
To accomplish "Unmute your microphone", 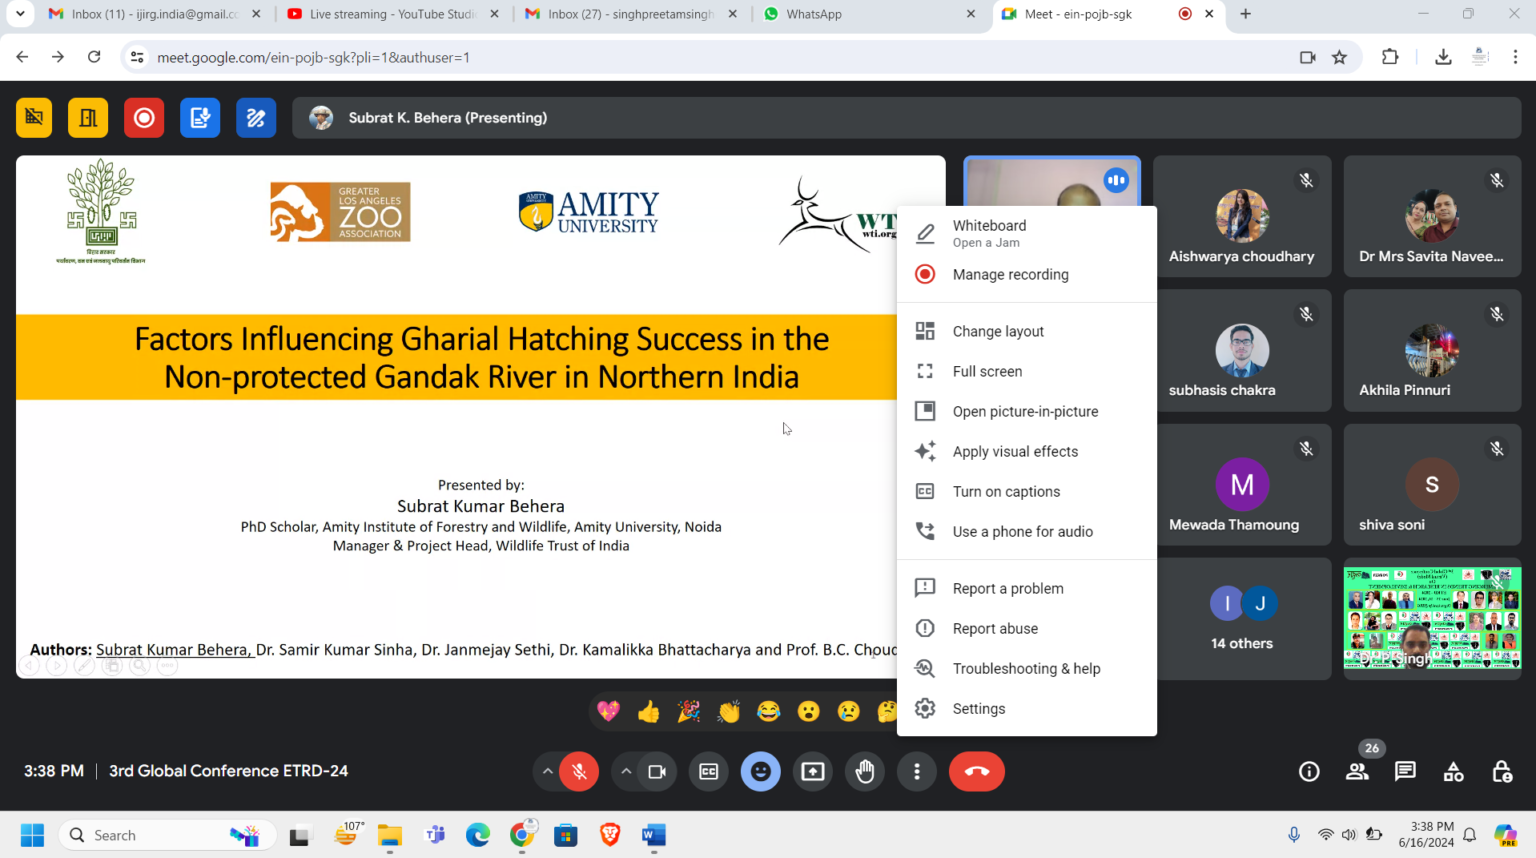I will (580, 771).
